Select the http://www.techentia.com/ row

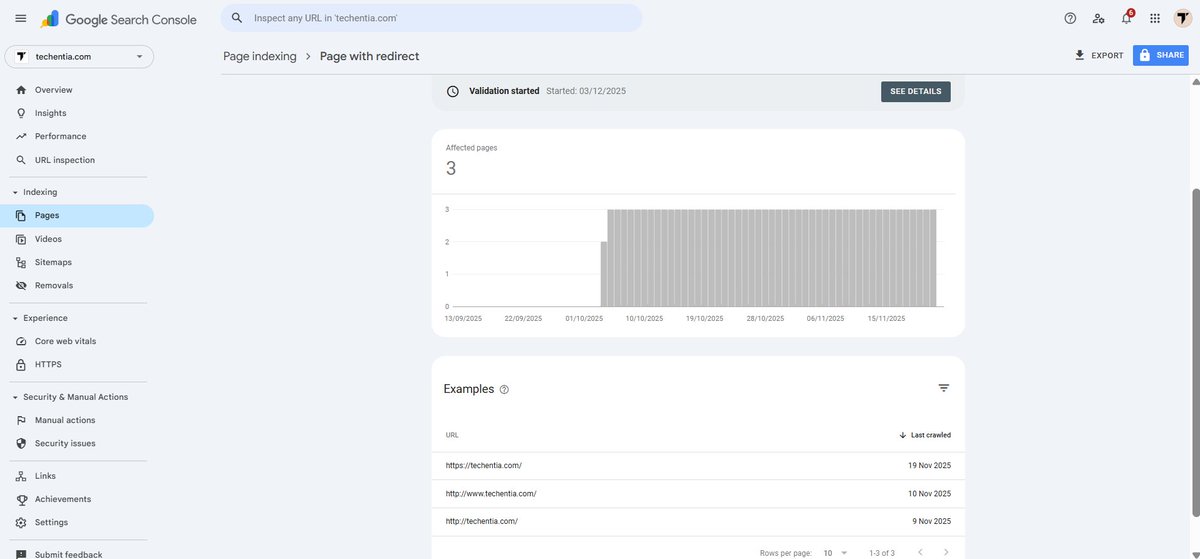(698, 494)
